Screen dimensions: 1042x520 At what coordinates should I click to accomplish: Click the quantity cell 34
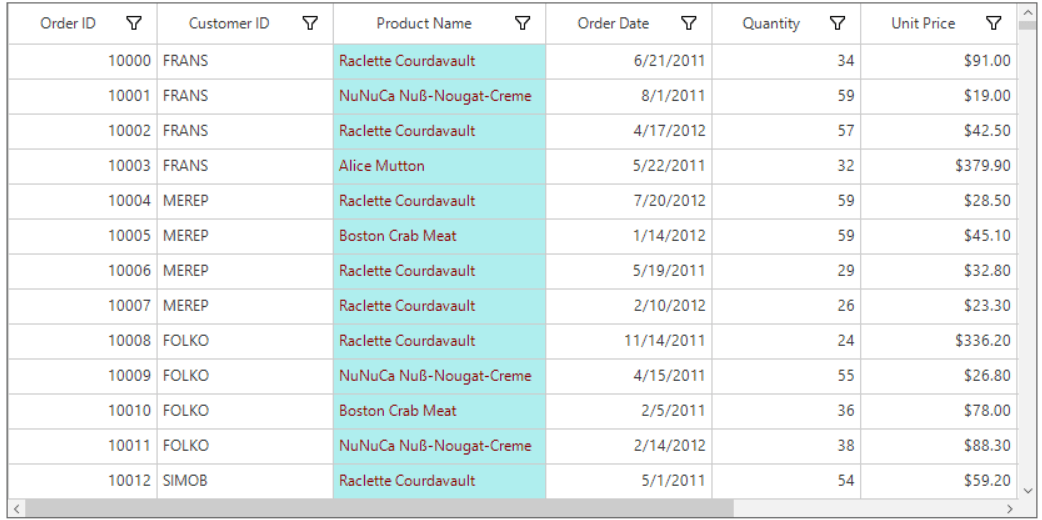tap(786, 61)
